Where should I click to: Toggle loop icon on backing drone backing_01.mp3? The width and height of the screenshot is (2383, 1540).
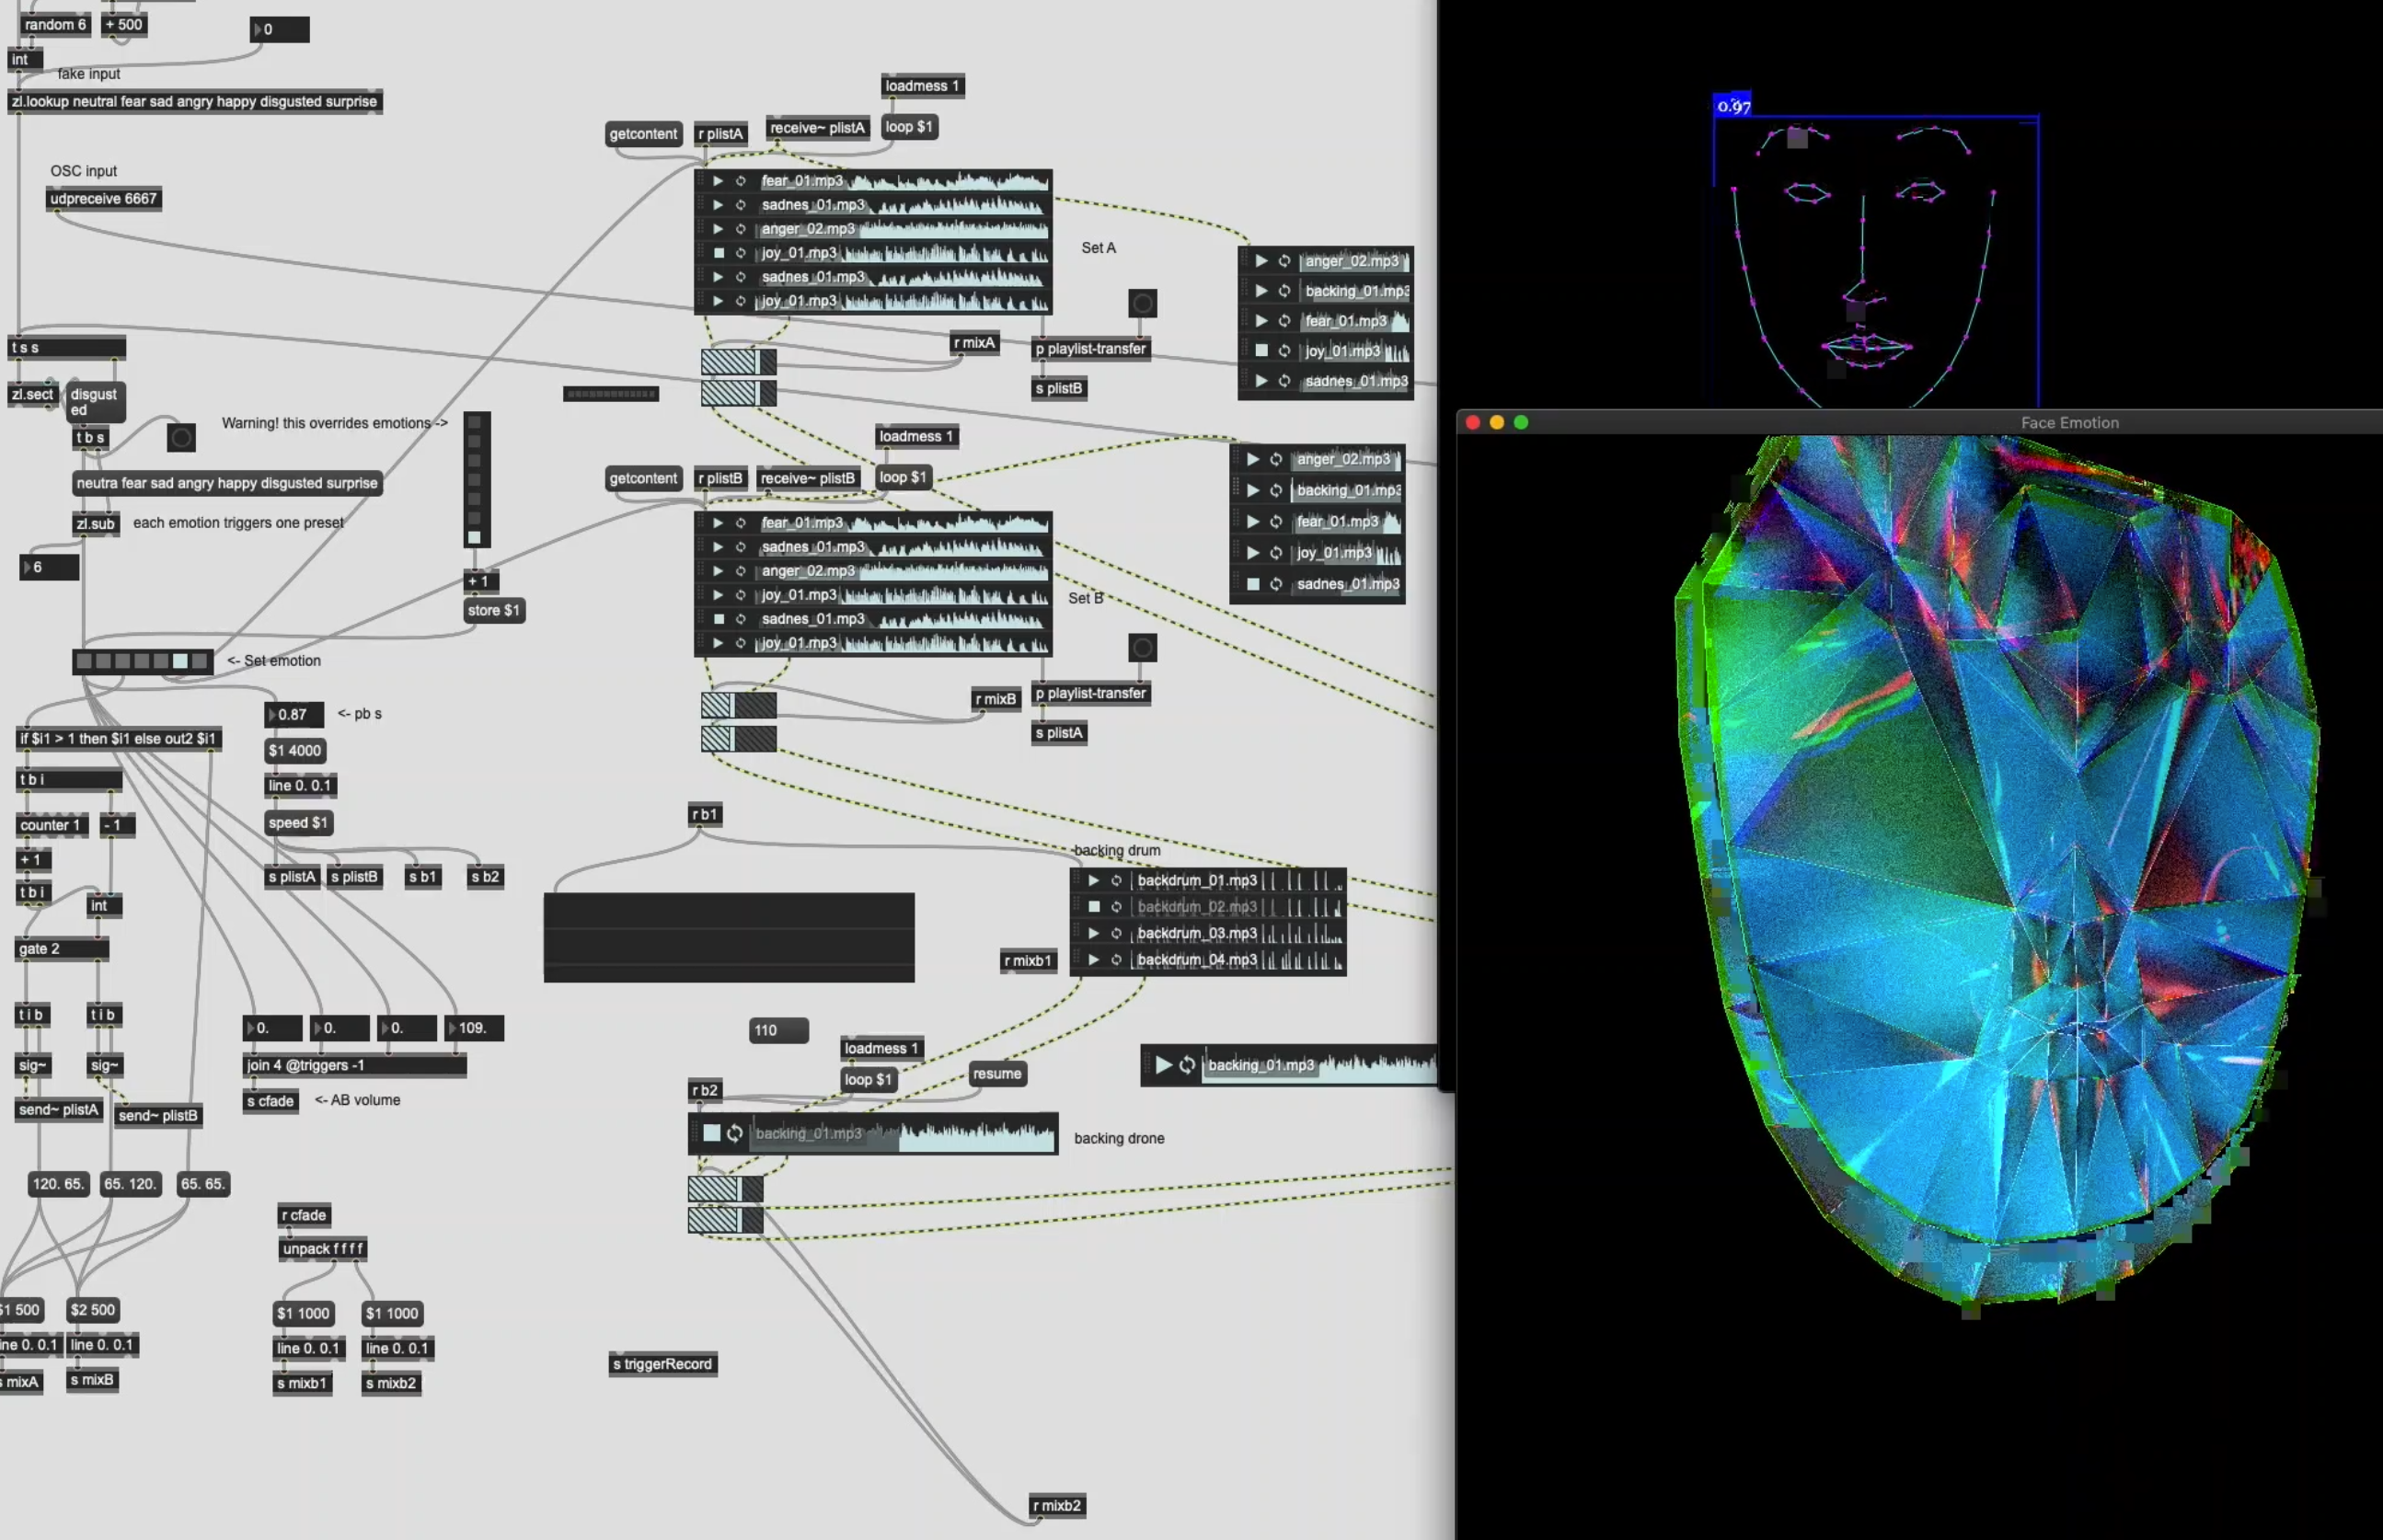[x=735, y=1133]
